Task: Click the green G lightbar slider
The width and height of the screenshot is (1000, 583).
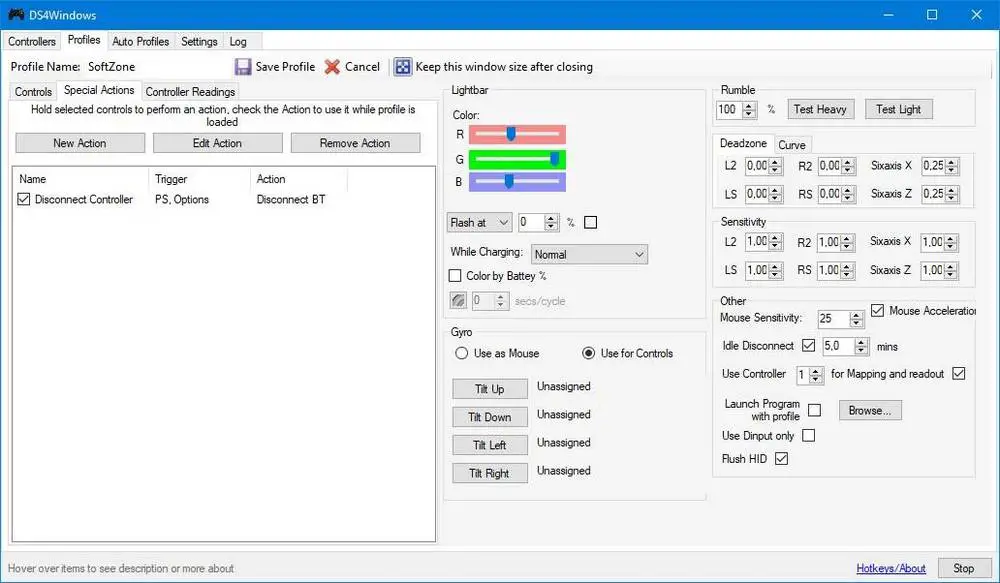Action: (x=517, y=159)
